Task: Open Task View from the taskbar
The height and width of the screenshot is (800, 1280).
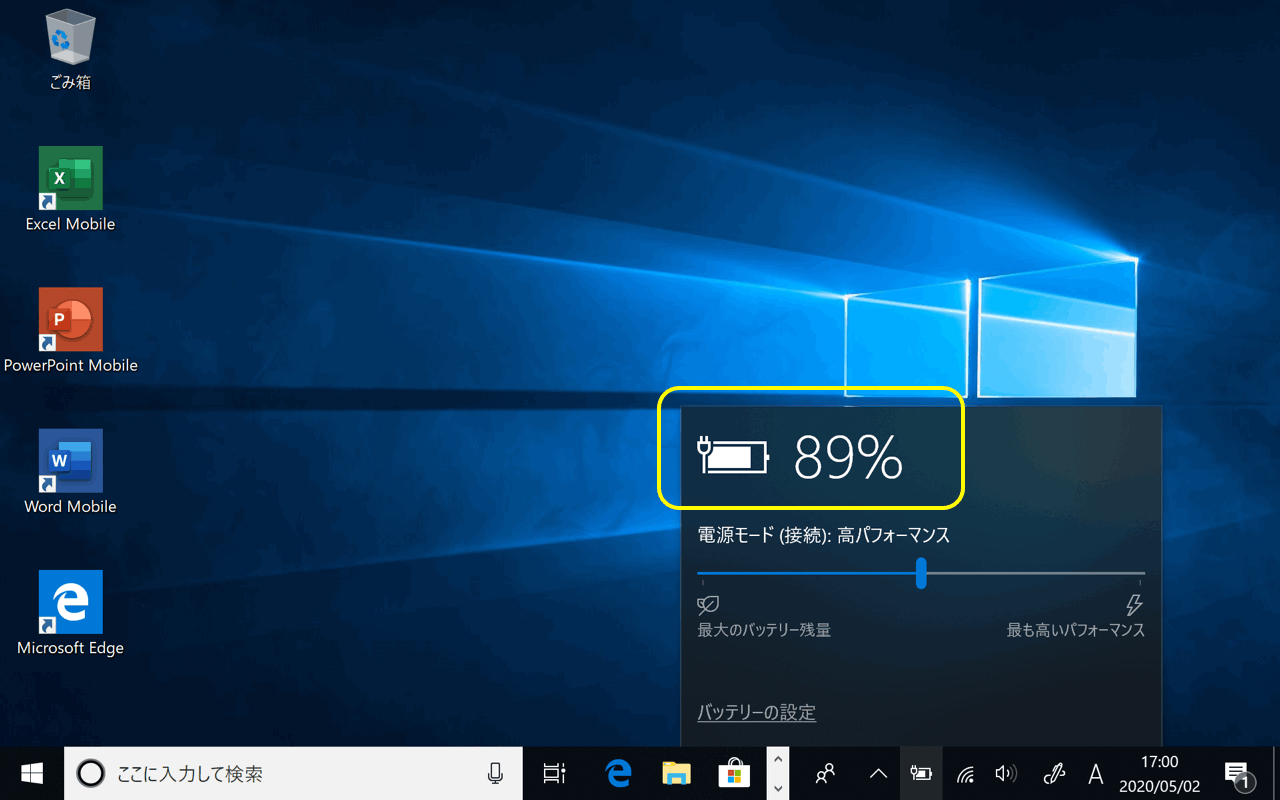Action: coord(554,773)
